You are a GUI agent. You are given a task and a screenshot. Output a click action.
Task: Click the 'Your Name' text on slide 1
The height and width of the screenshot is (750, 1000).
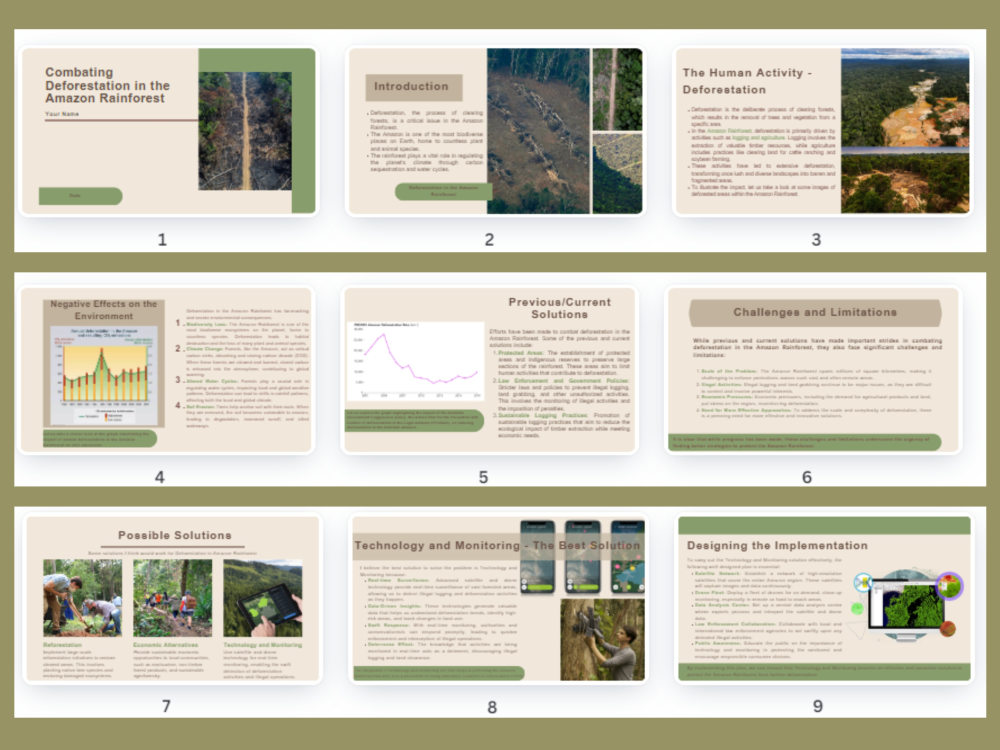(x=62, y=114)
